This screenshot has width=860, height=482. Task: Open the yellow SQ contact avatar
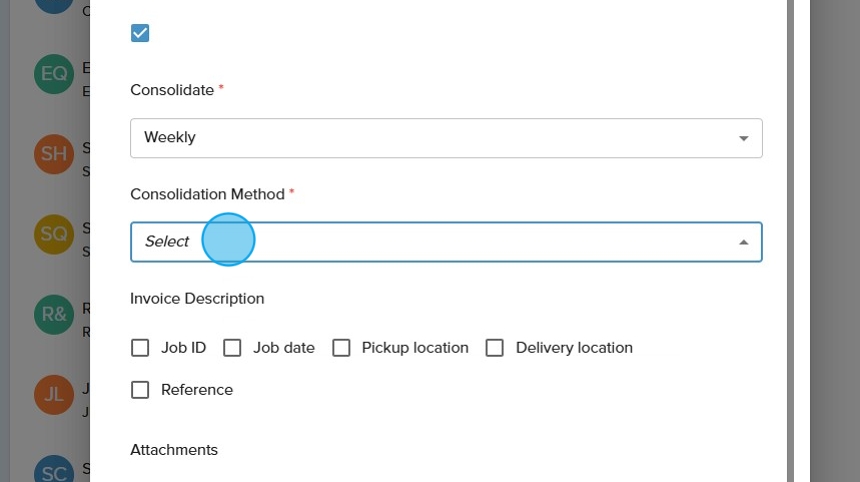[54, 234]
